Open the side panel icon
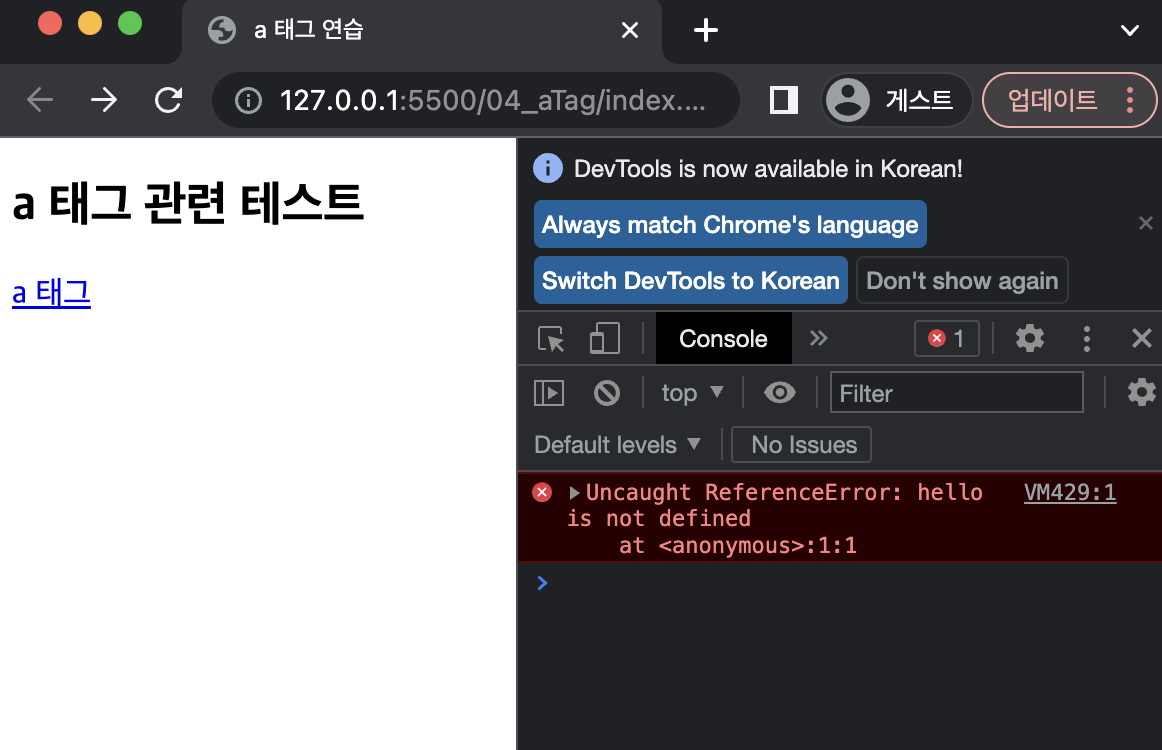Screen dimensions: 1162x750 click(x=783, y=100)
